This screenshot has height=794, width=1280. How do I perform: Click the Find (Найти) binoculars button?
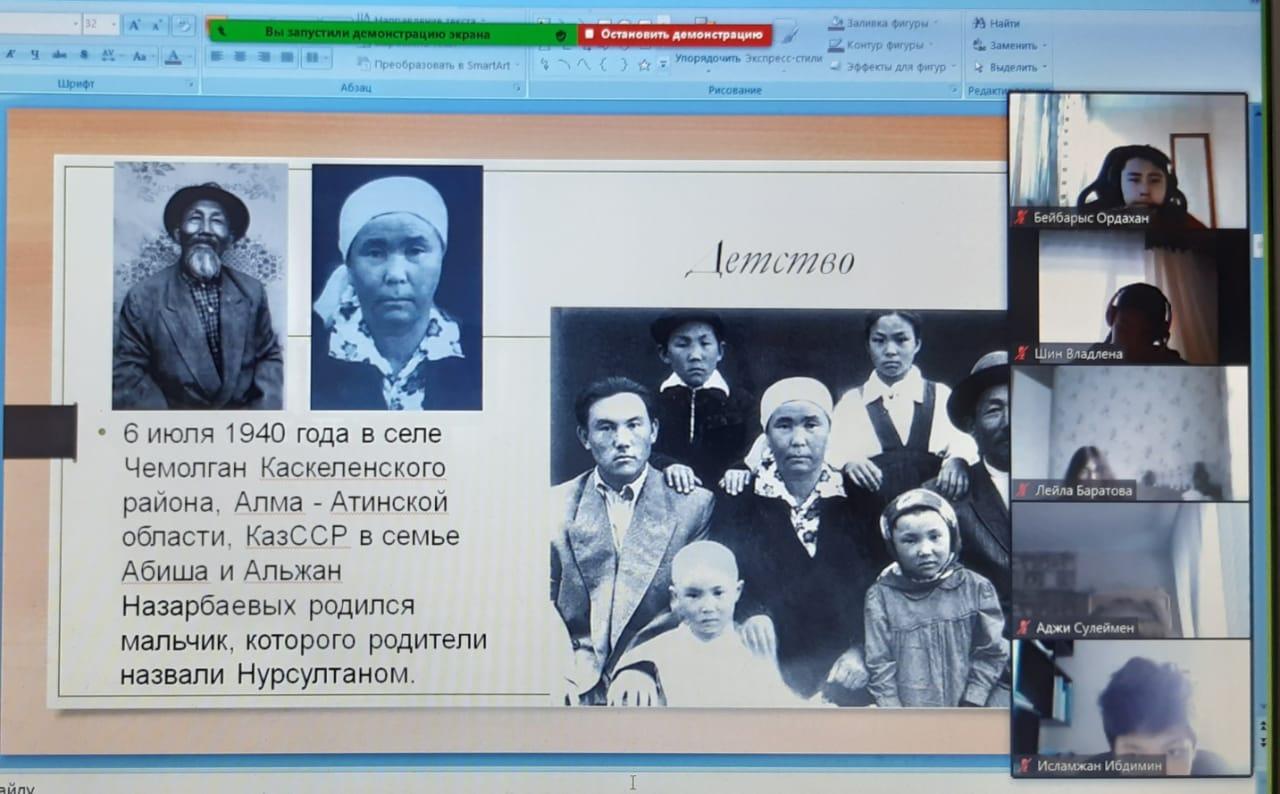(996, 23)
